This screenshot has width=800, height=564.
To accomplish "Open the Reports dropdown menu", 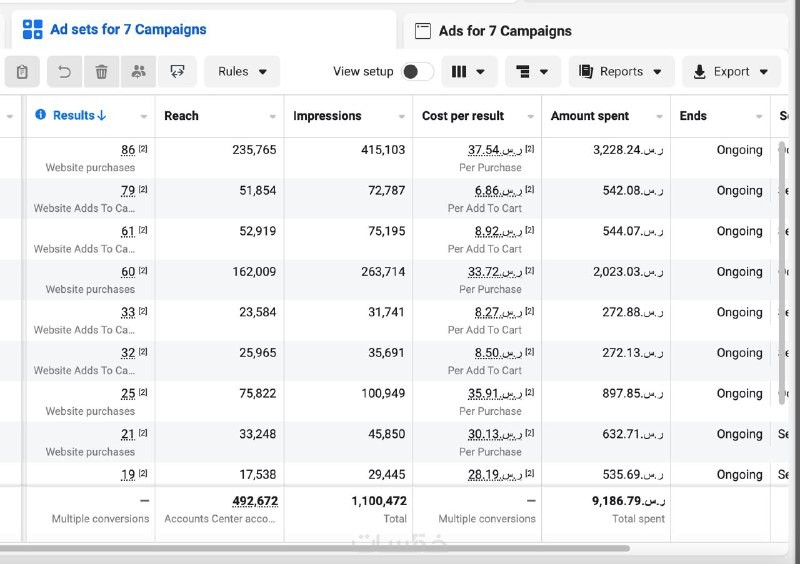I will click(x=620, y=72).
